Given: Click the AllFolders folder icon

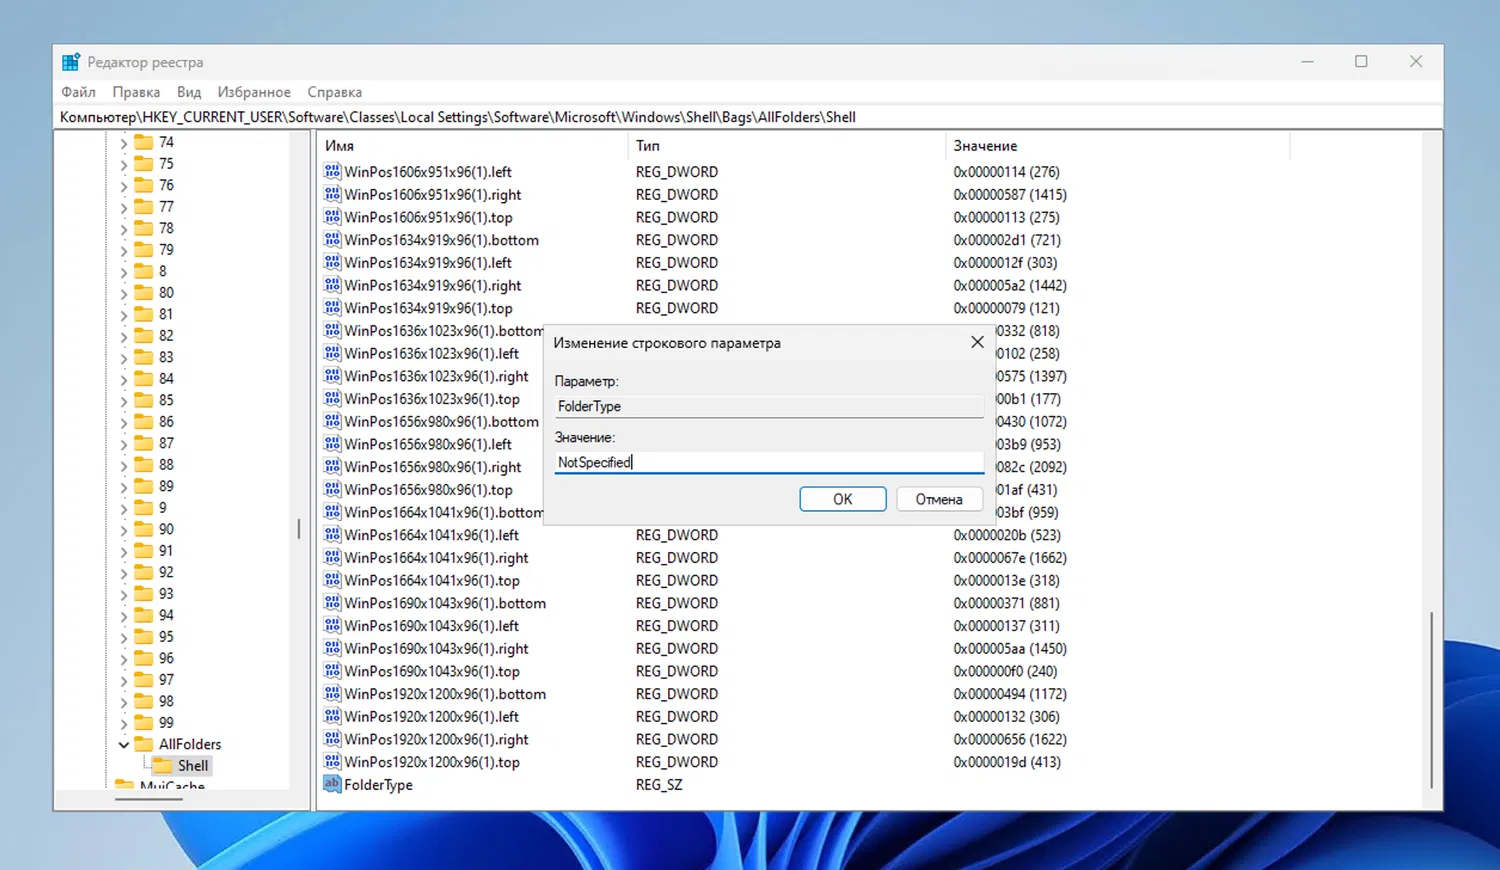Looking at the screenshot, I should click(x=143, y=744).
